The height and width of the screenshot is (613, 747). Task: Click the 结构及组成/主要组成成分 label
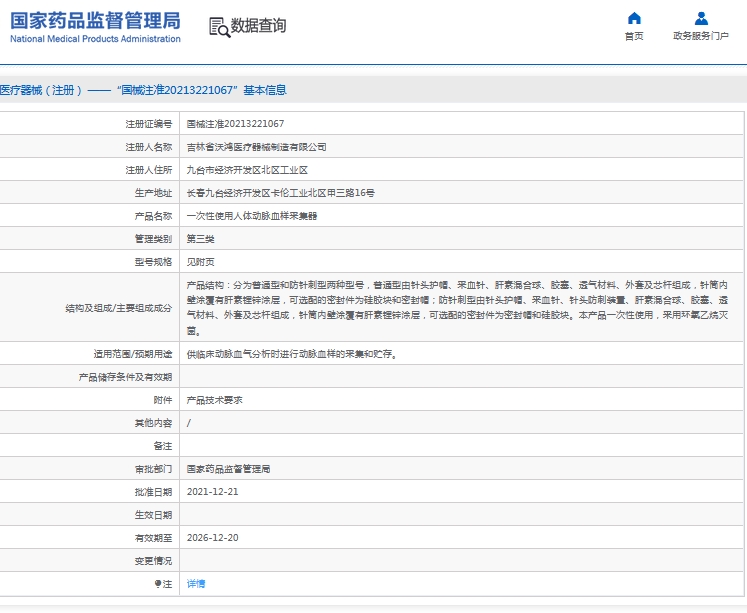(x=119, y=308)
